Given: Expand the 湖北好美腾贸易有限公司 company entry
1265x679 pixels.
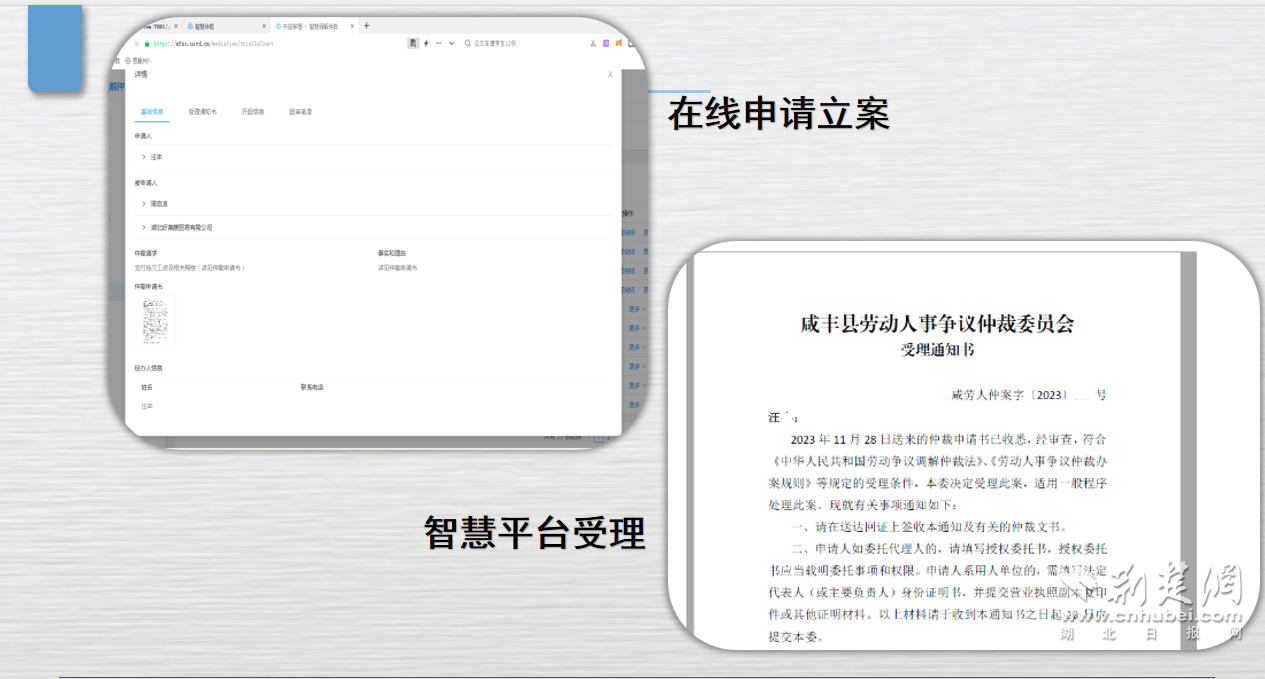Looking at the screenshot, I should pyautogui.click(x=146, y=226).
